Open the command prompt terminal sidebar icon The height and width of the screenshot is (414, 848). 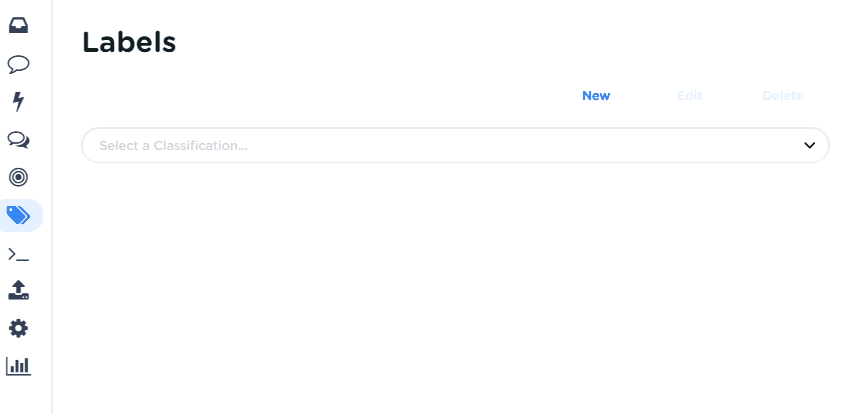[18, 254]
